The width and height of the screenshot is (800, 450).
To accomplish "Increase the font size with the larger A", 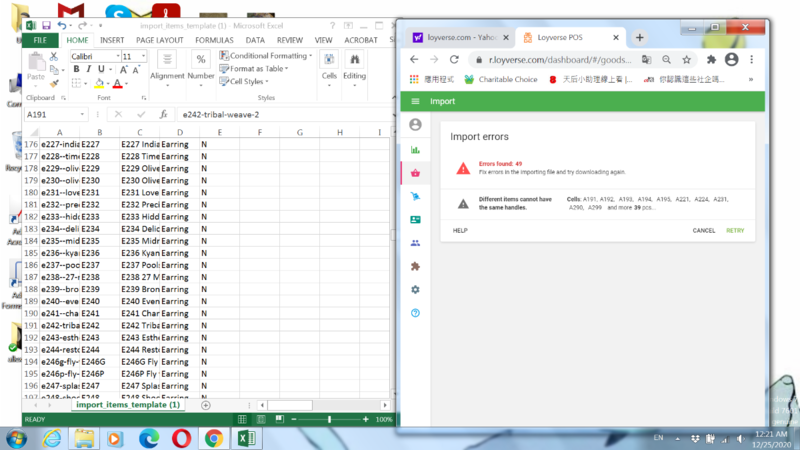I will [x=123, y=69].
